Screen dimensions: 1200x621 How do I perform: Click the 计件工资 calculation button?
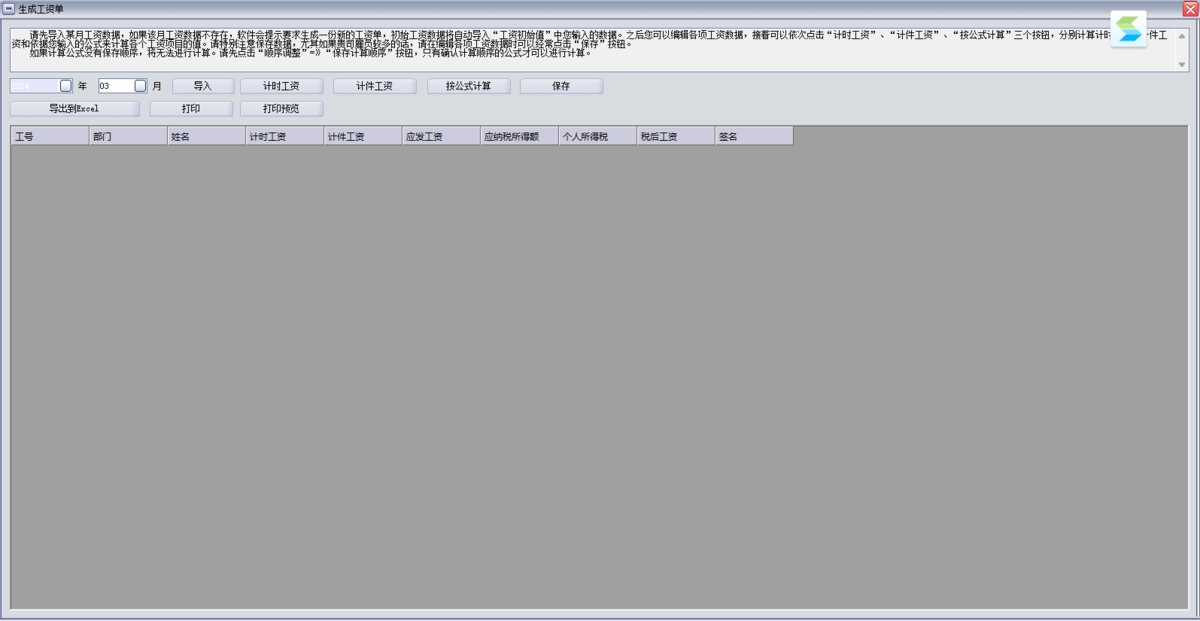[375, 86]
